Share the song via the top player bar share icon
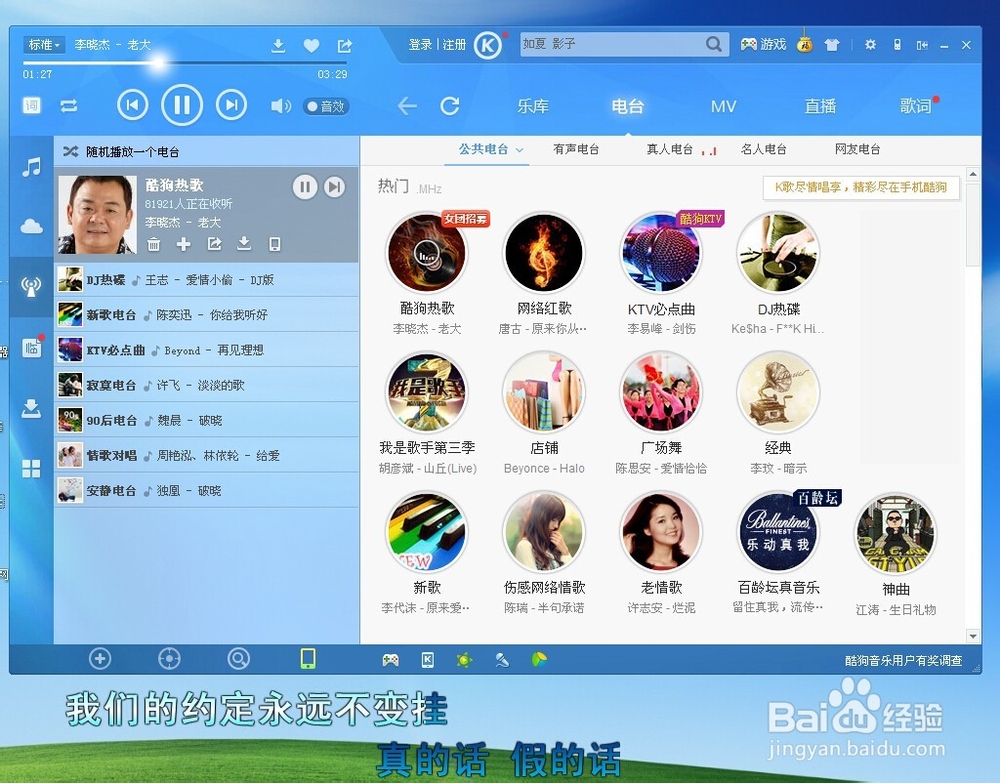This screenshot has height=783, width=1000. [344, 45]
